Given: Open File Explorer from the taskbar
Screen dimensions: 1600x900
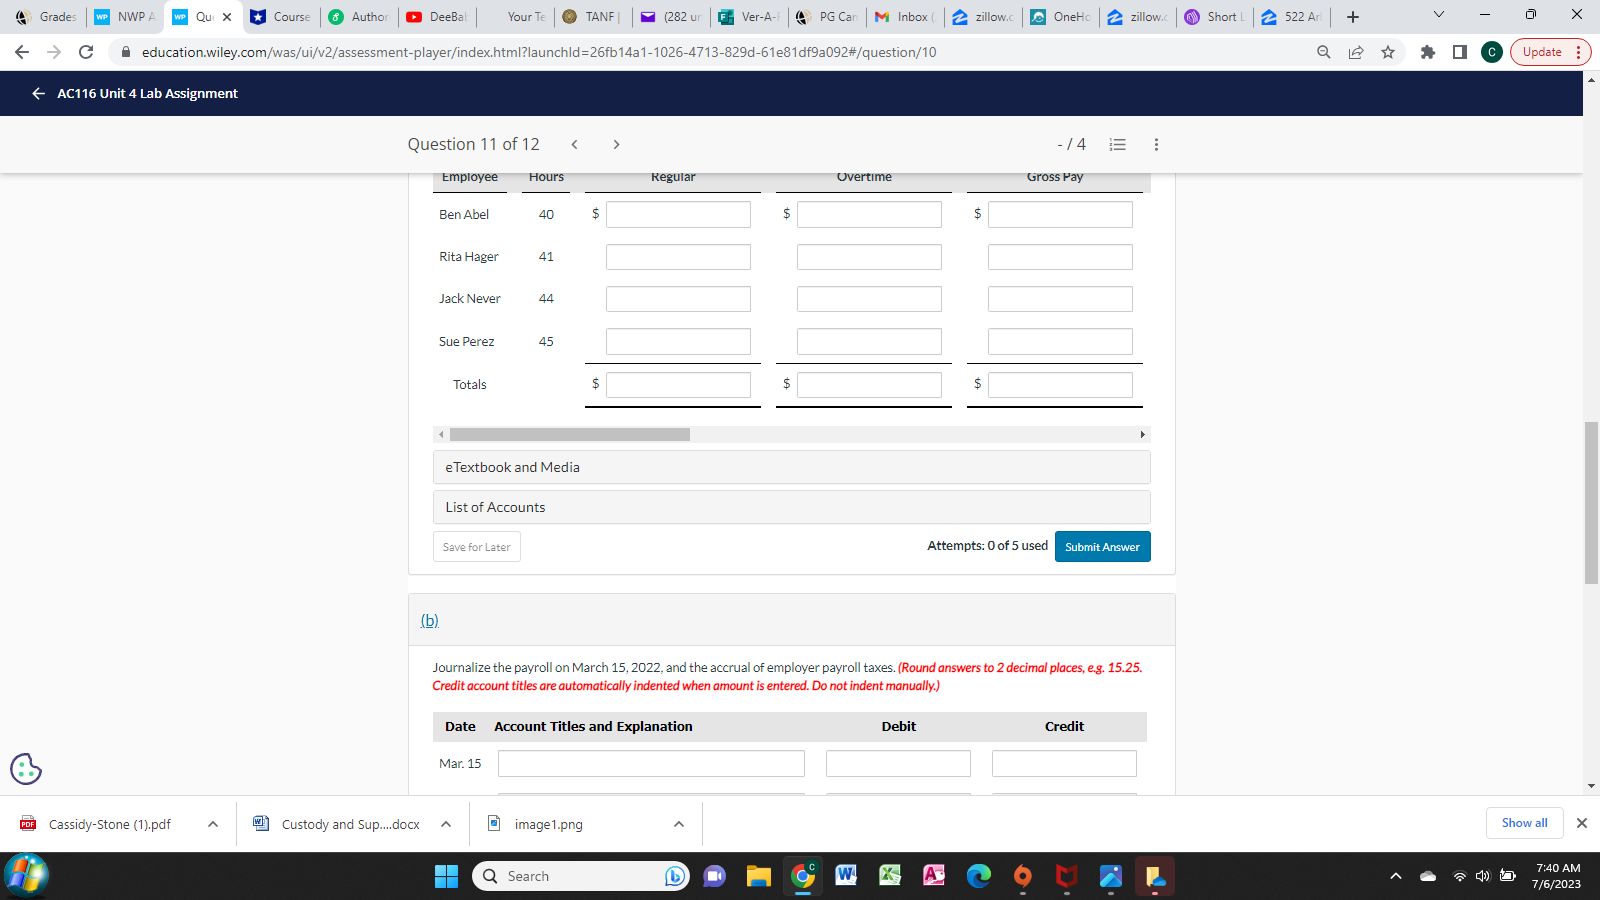Looking at the screenshot, I should (x=759, y=876).
